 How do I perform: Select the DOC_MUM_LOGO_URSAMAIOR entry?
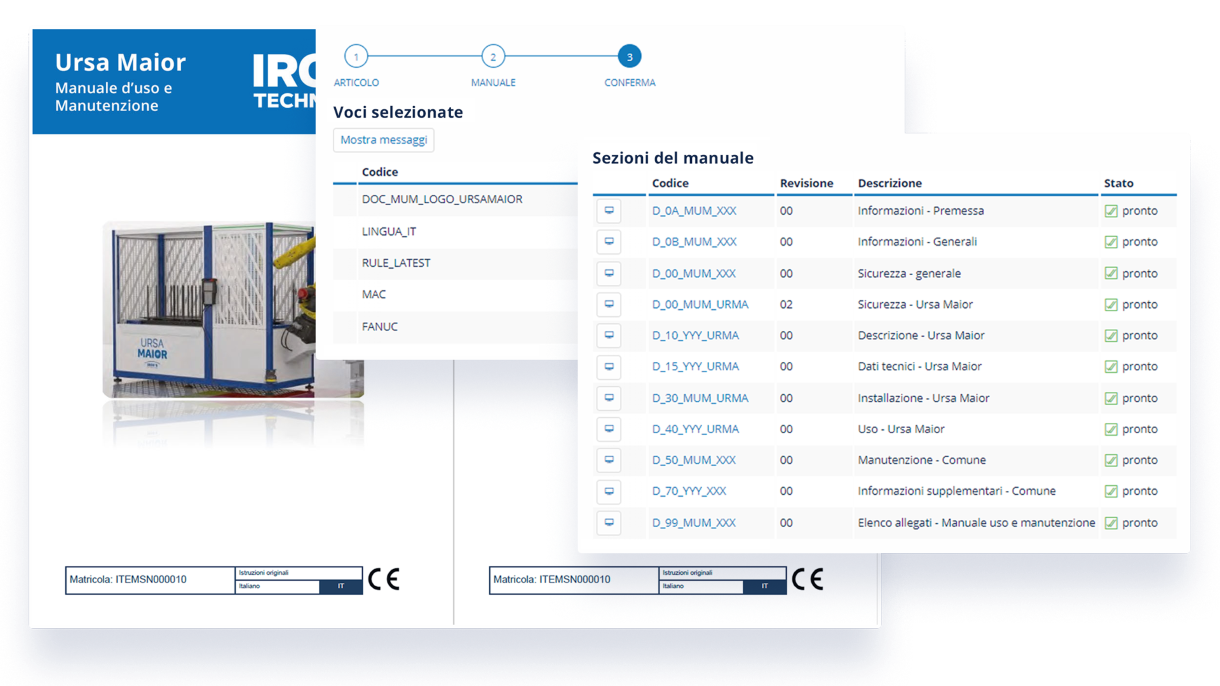442,199
